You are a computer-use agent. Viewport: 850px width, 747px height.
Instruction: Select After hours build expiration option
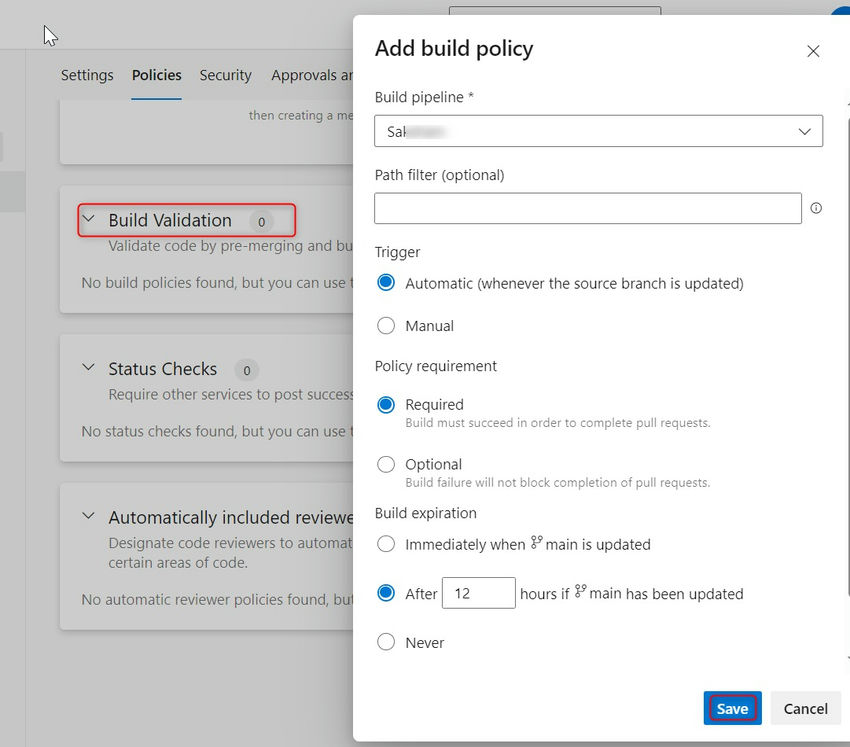point(386,594)
